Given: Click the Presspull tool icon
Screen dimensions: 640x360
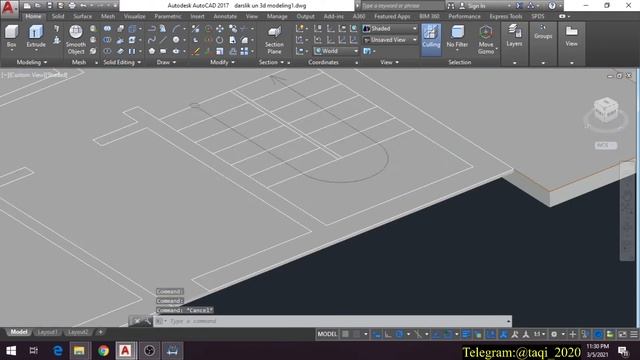Looking at the screenshot, I should [x=56, y=40].
